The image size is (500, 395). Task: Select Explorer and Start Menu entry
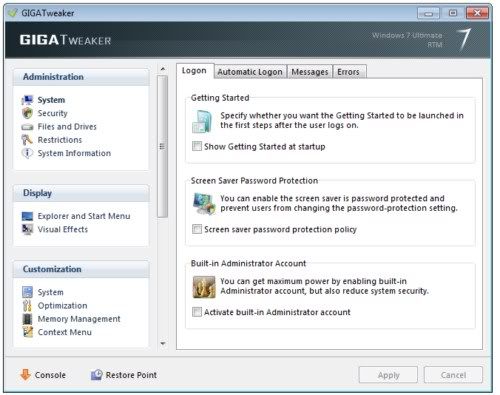(x=84, y=216)
